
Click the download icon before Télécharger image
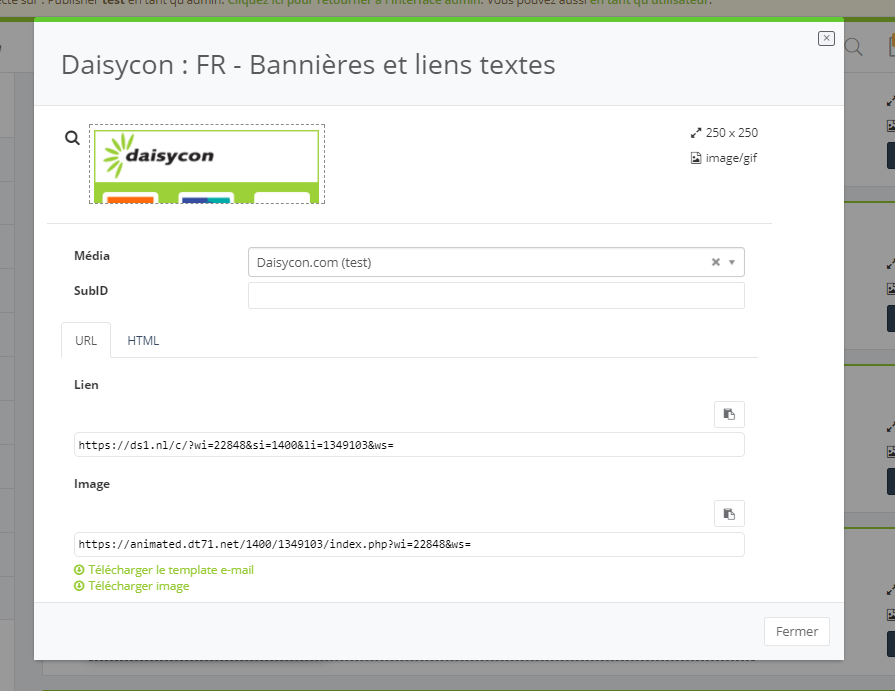79,586
